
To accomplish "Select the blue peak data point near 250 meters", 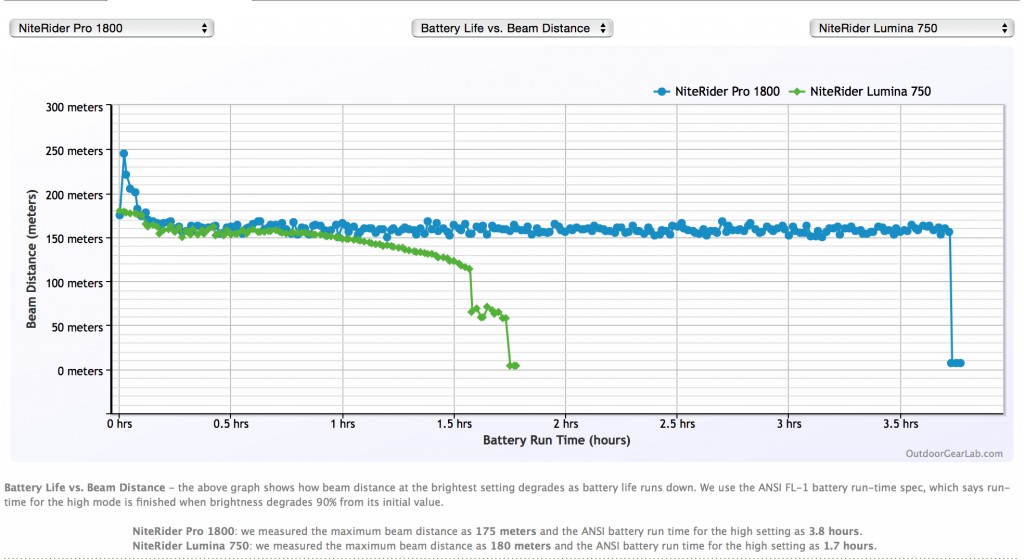I will pyautogui.click(x=123, y=154).
